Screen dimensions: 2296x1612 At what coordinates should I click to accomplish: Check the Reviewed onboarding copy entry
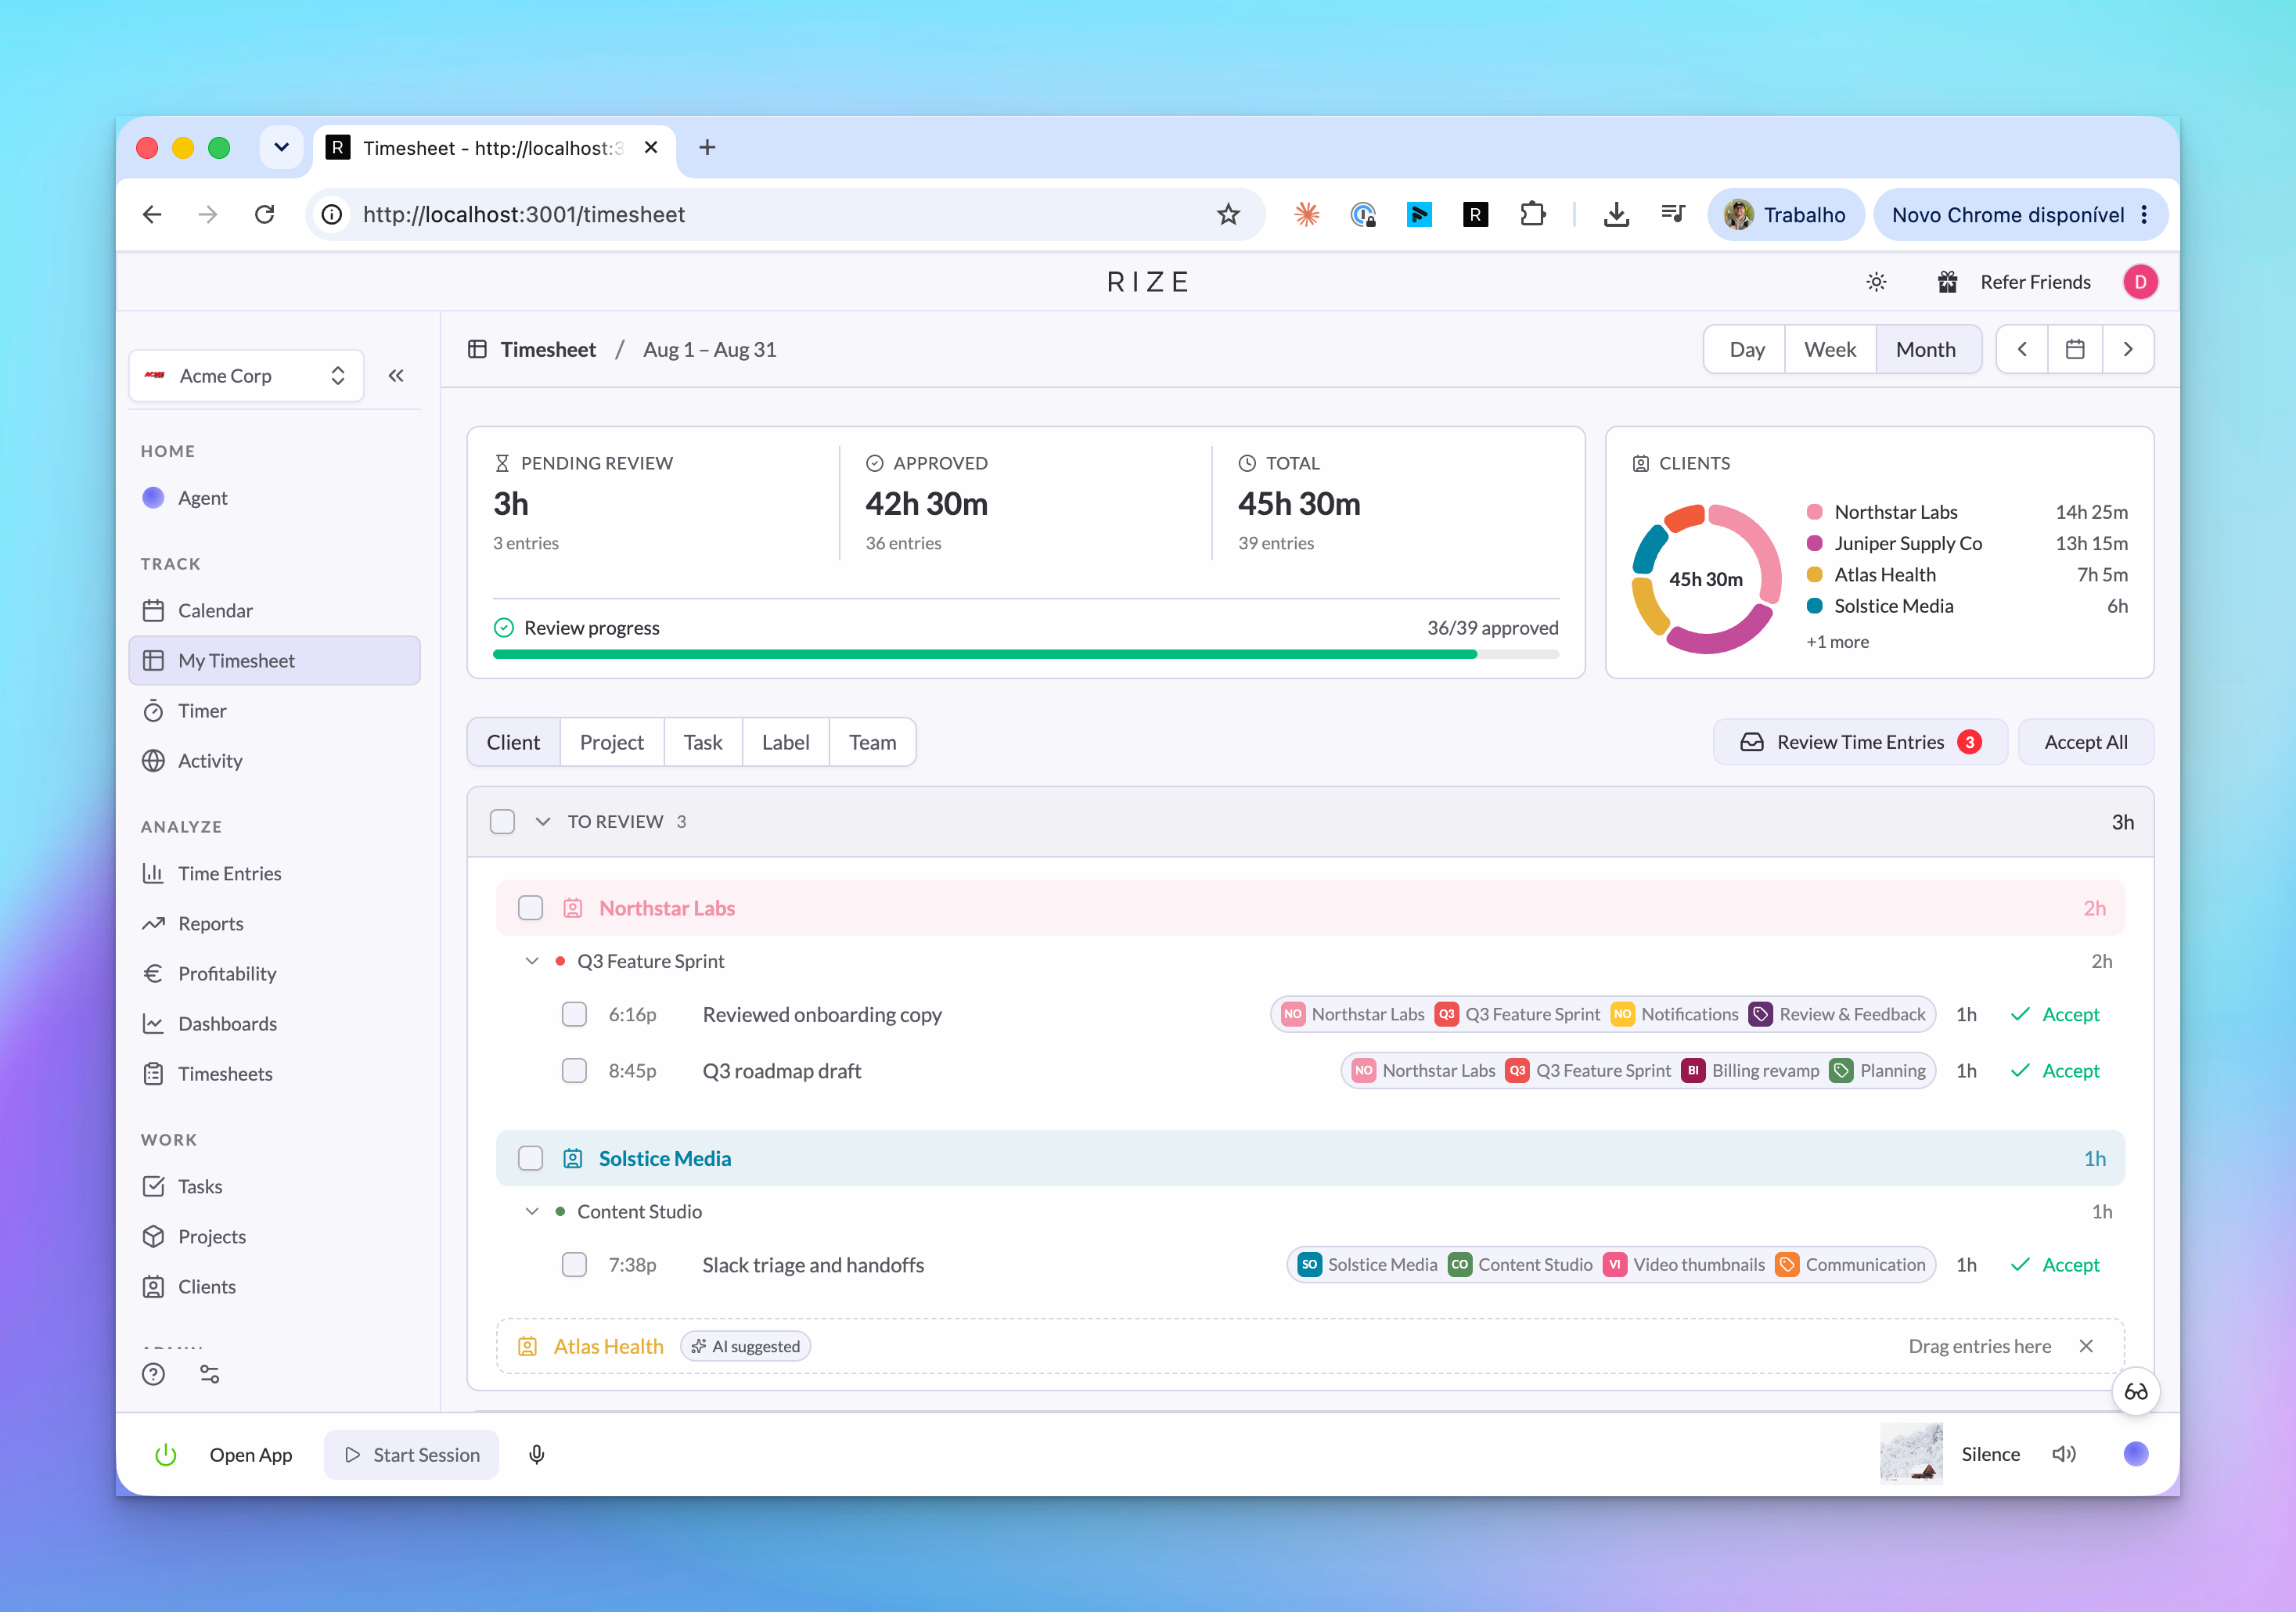tap(574, 1014)
